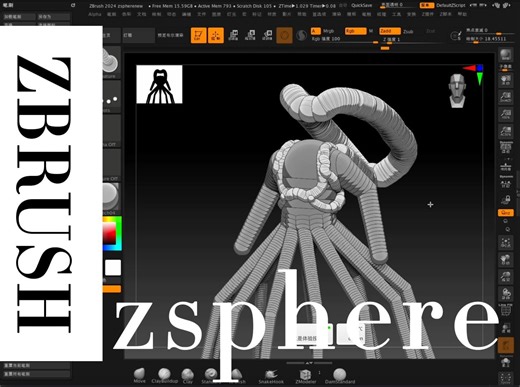Click the orange button near DefaultZScript
520x387 pixels.
426,5
